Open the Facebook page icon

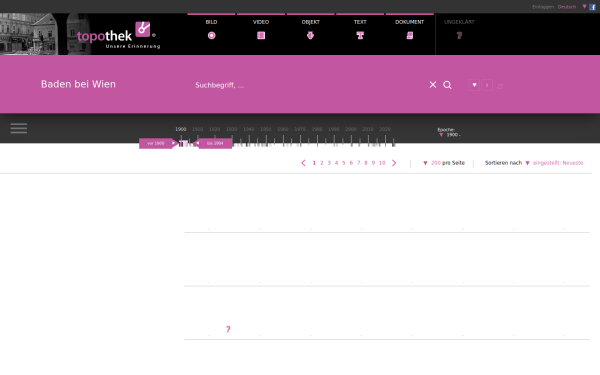coord(592,7)
